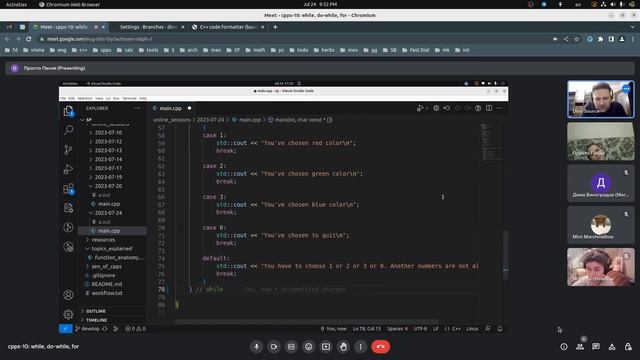Collapse the 2023-07-24 folder

[x=108, y=213]
